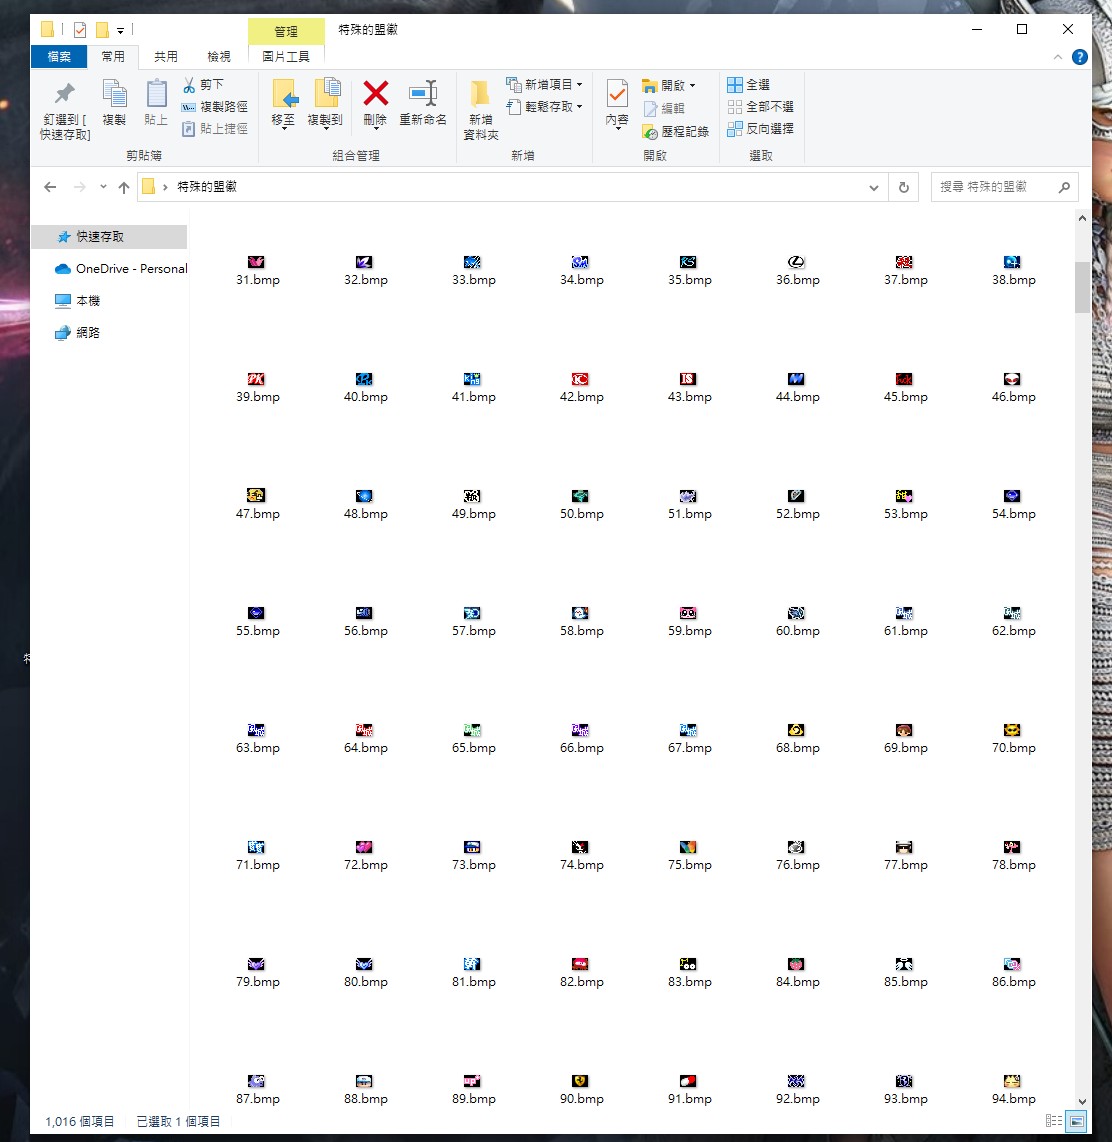This screenshot has height=1142, width=1112.
Task: Select file 31.bmp
Action: pos(258,272)
